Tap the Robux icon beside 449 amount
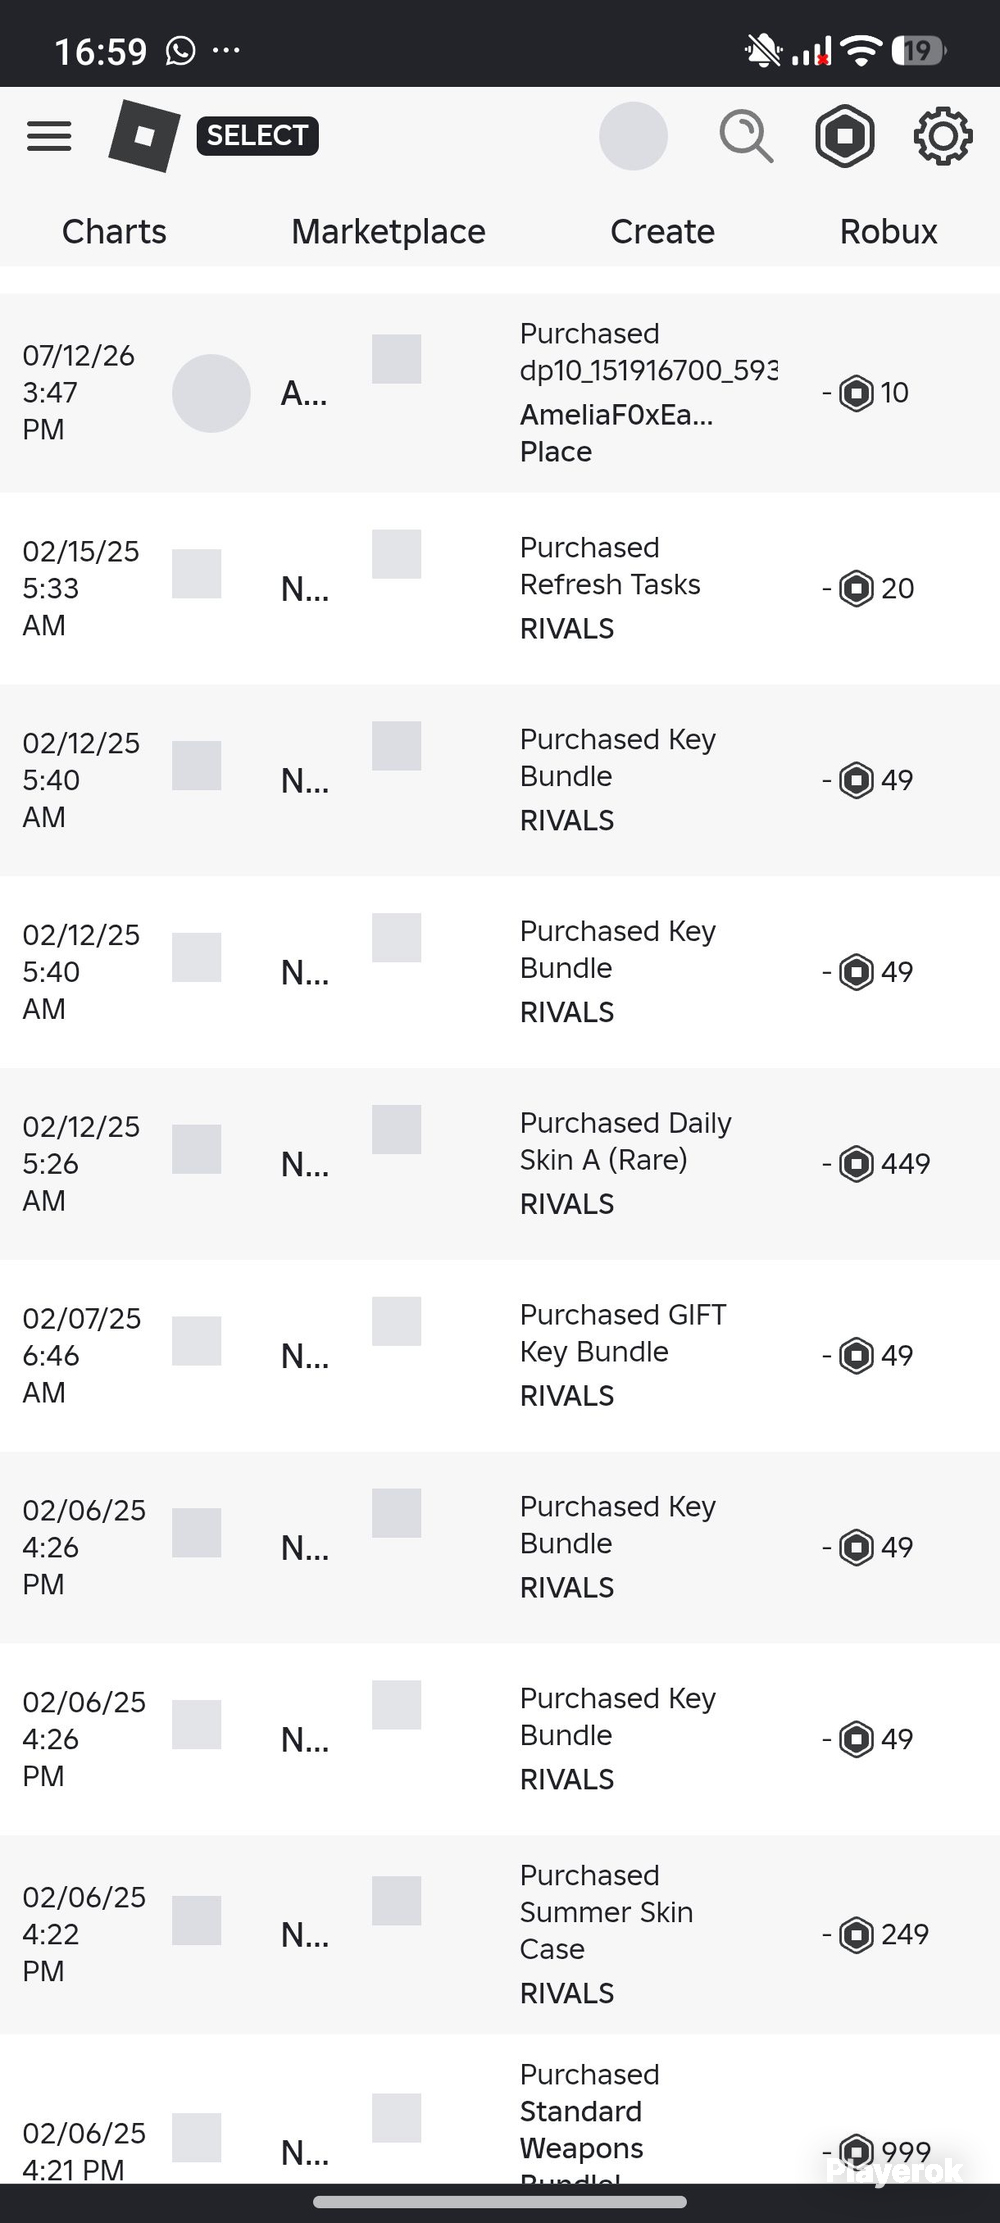The image size is (1000, 2223). pyautogui.click(x=856, y=1164)
